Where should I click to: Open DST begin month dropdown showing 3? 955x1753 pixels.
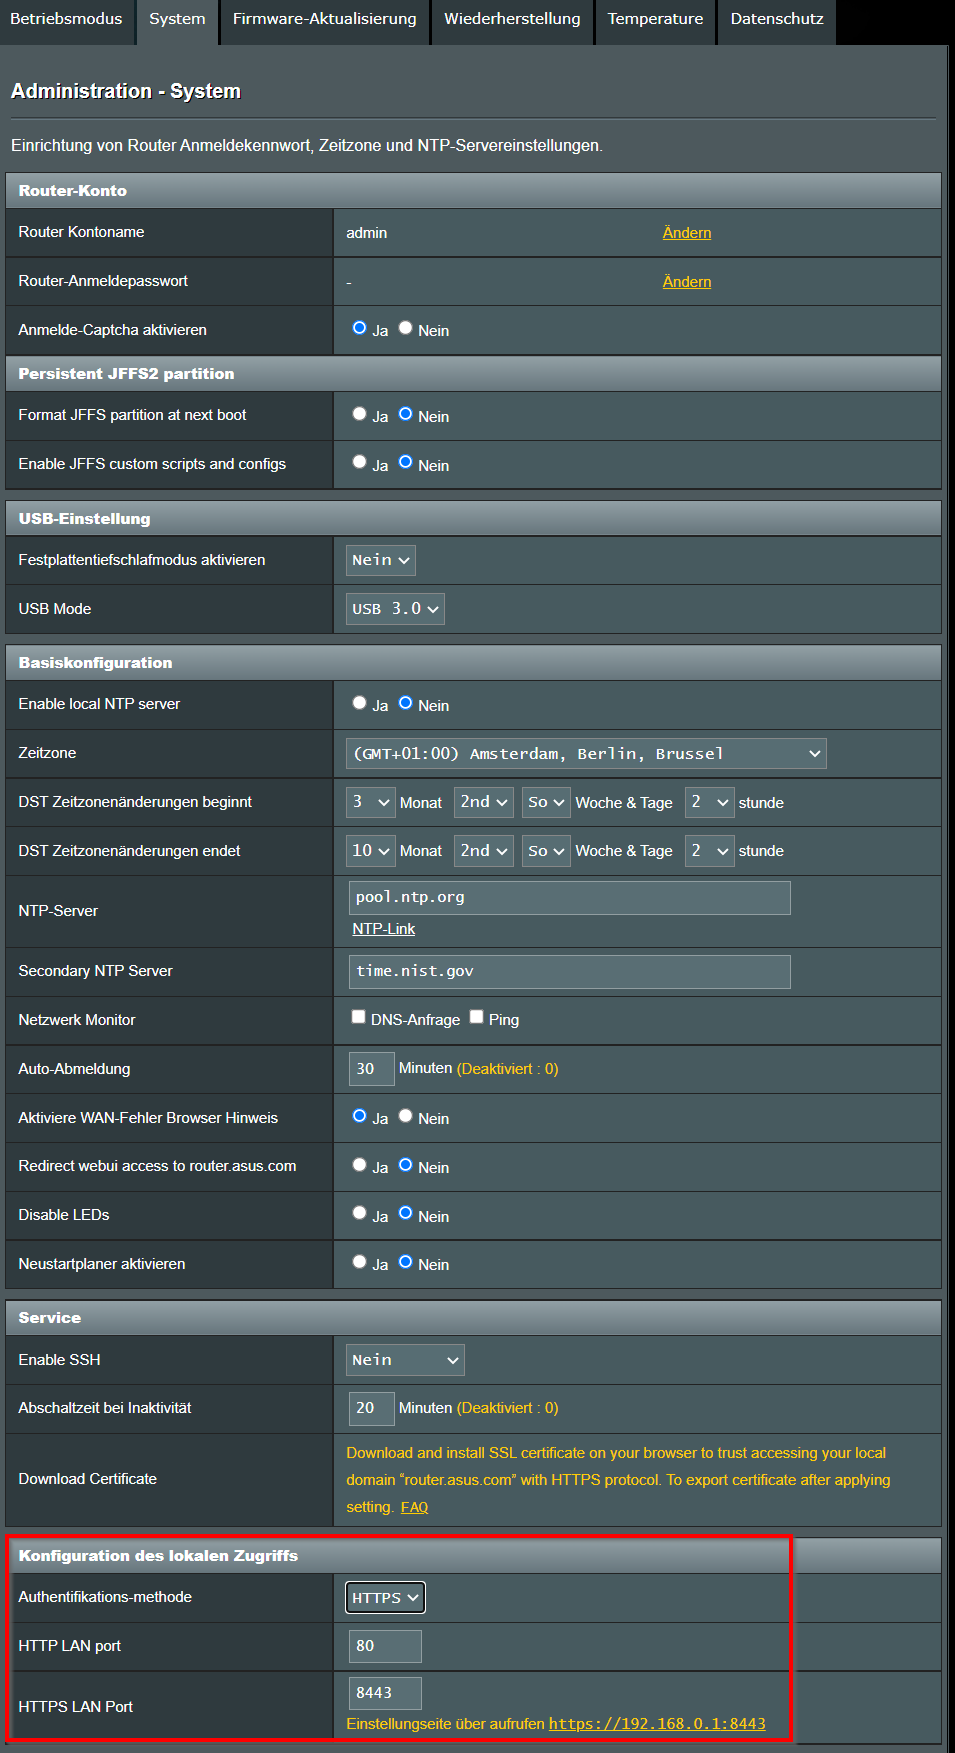click(371, 802)
